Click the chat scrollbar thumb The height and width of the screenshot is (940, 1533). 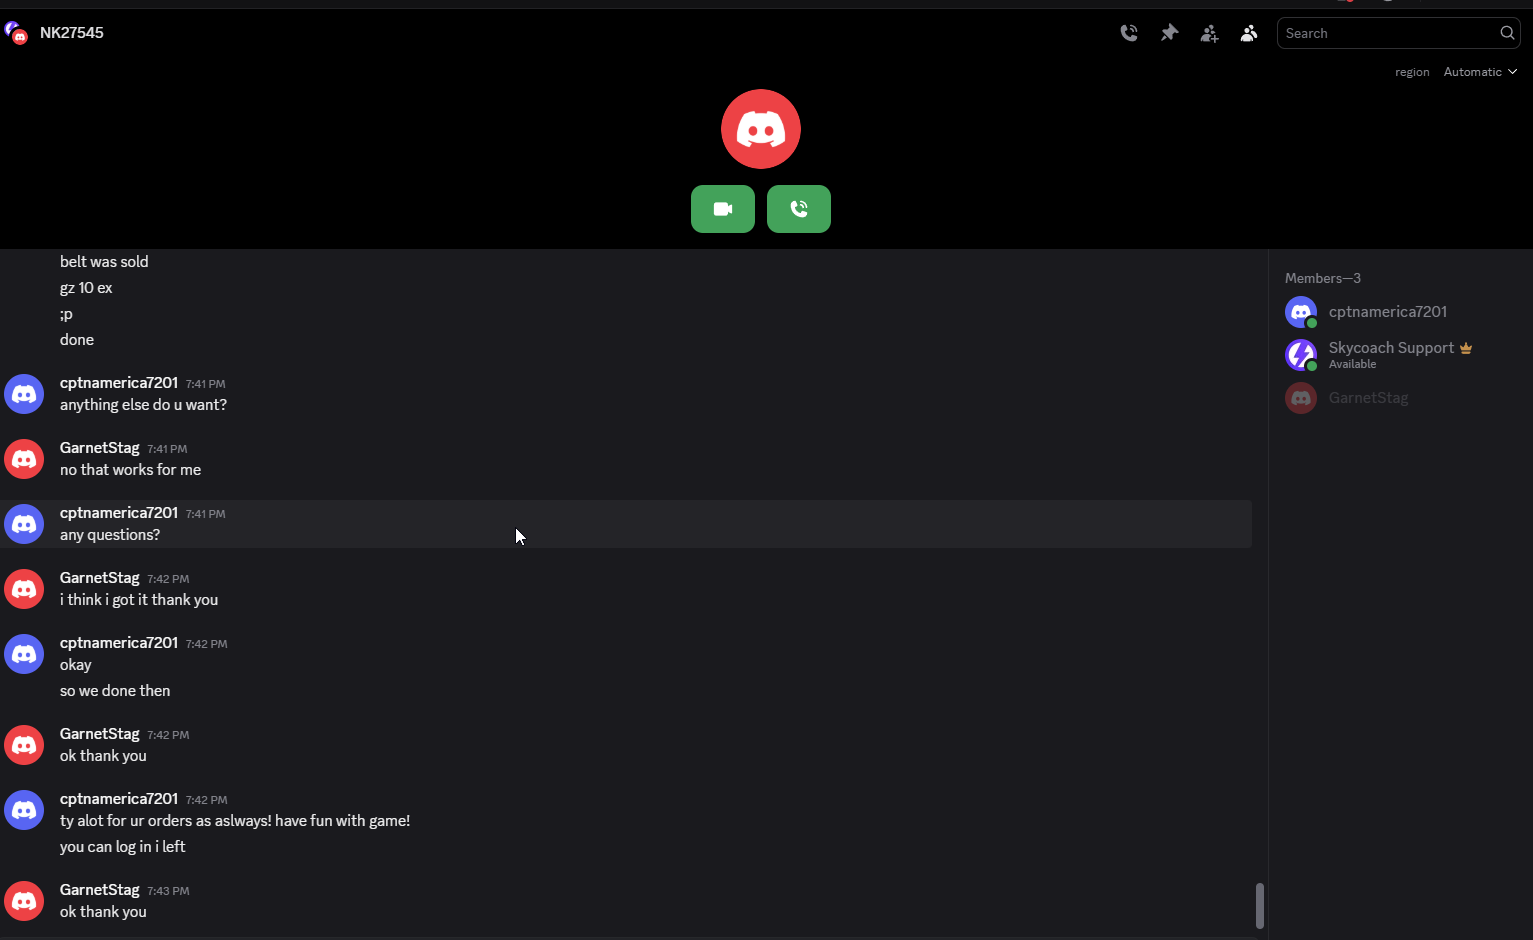point(1259,906)
